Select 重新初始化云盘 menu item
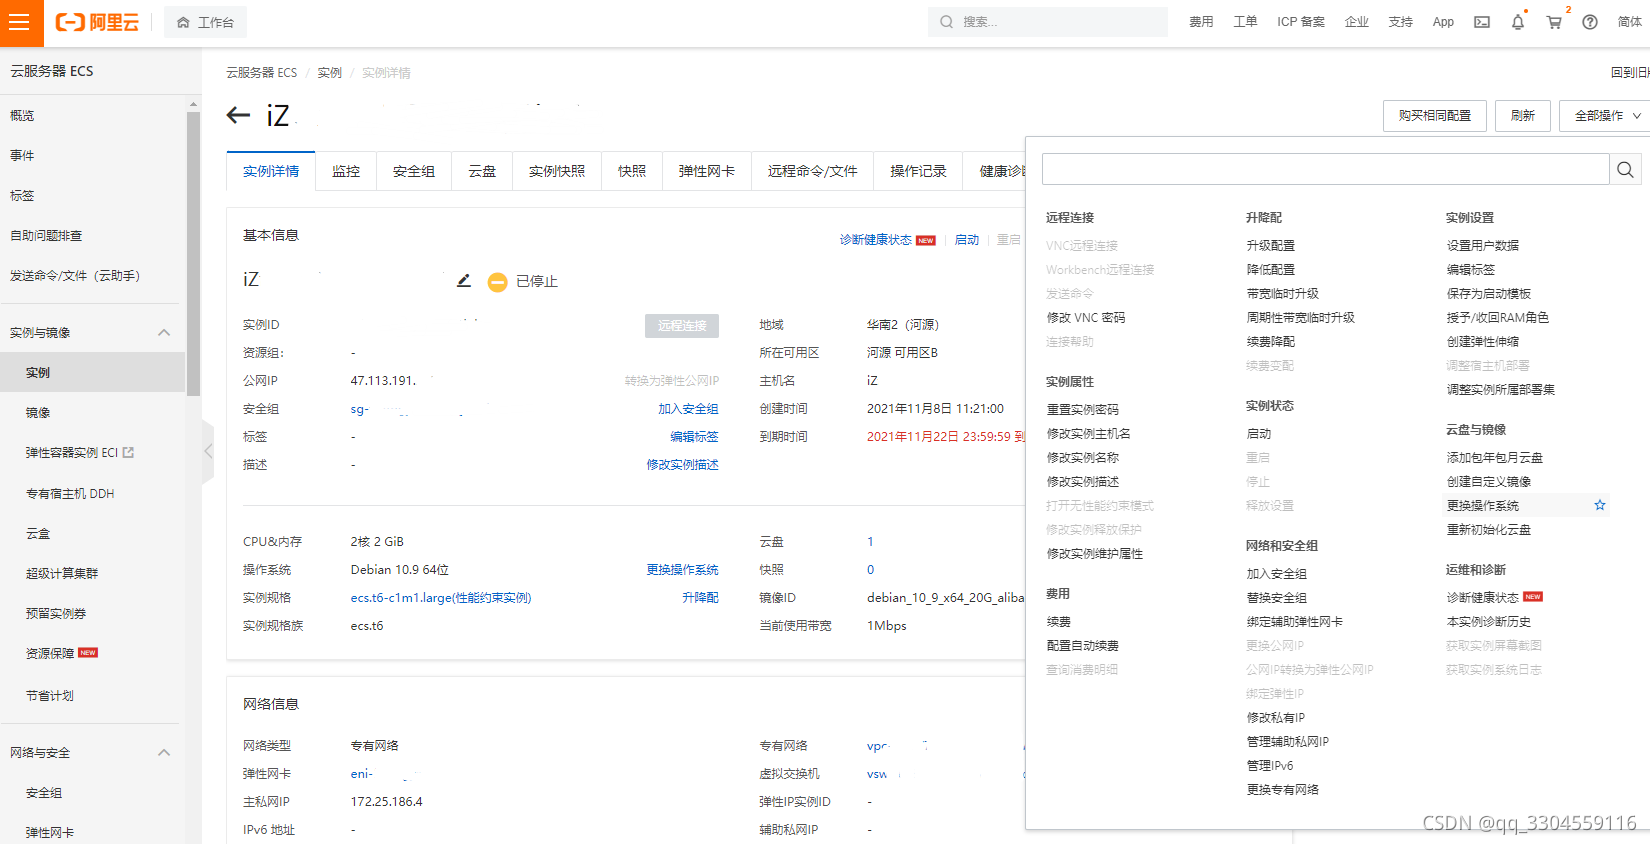The width and height of the screenshot is (1652, 844). pyautogui.click(x=1488, y=530)
